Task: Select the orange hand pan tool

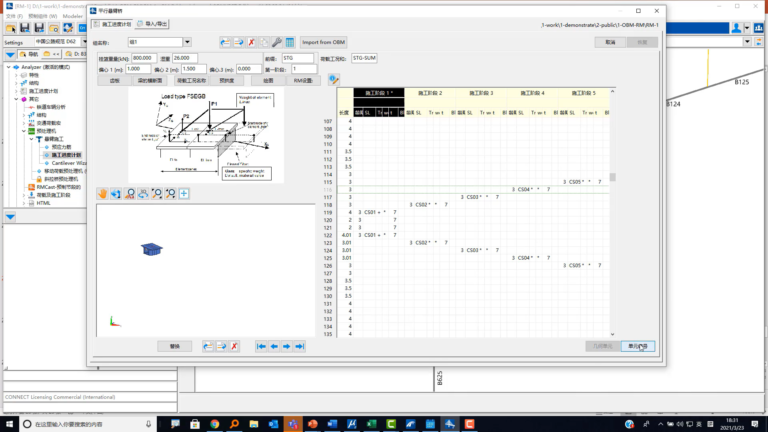Action: (102, 193)
